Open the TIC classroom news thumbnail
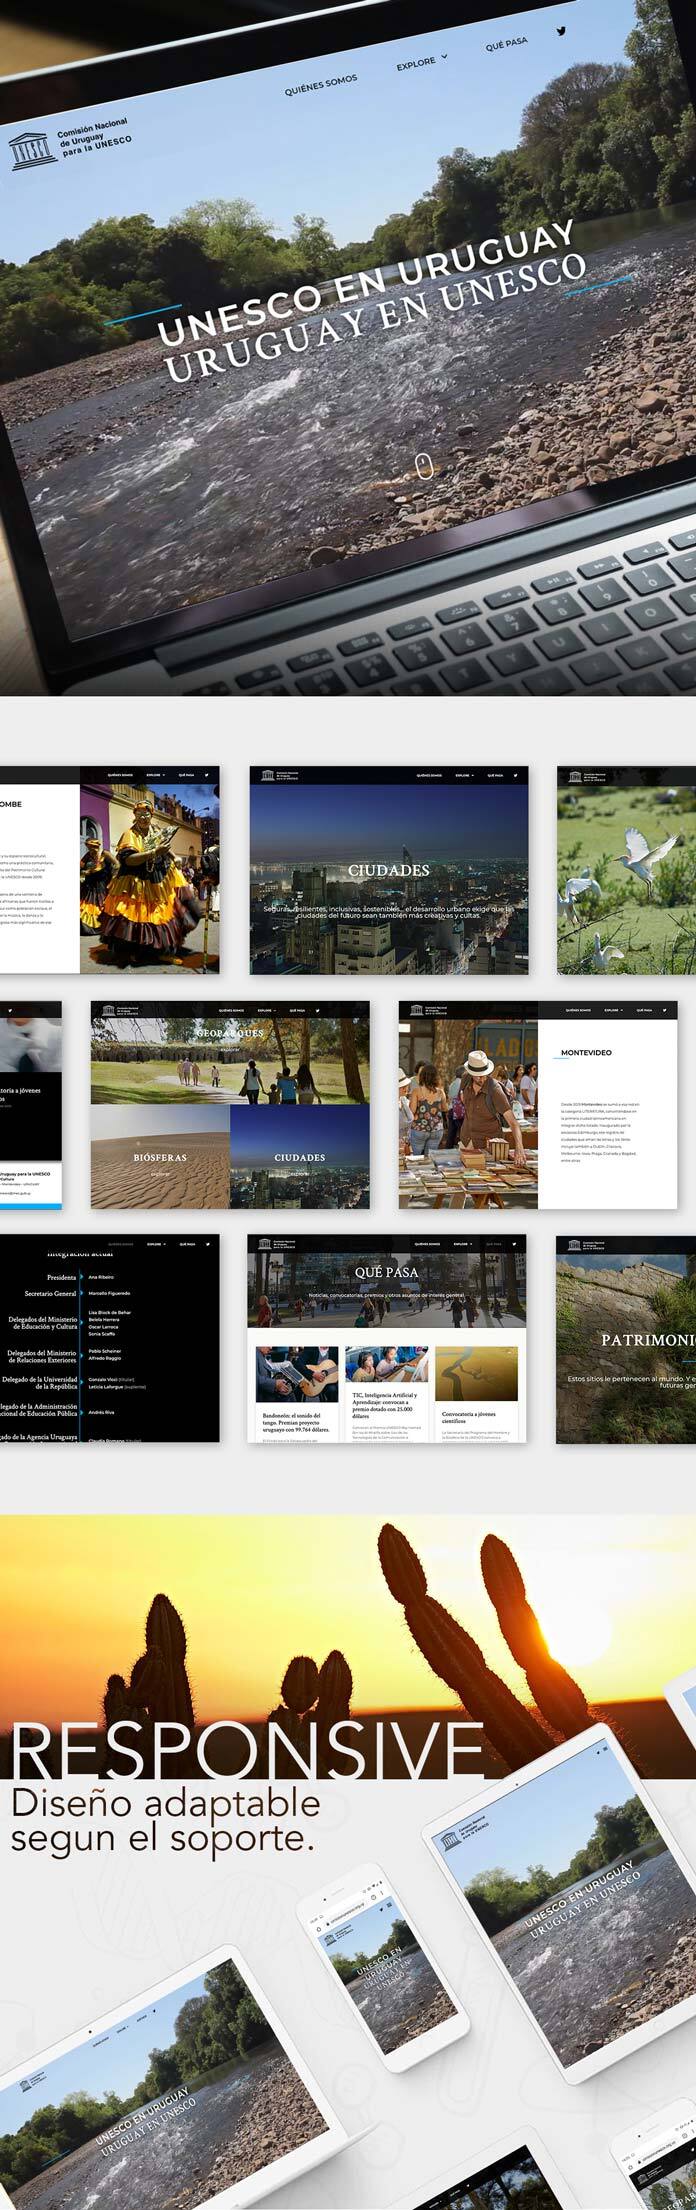This screenshot has width=696, height=2210. [386, 1364]
